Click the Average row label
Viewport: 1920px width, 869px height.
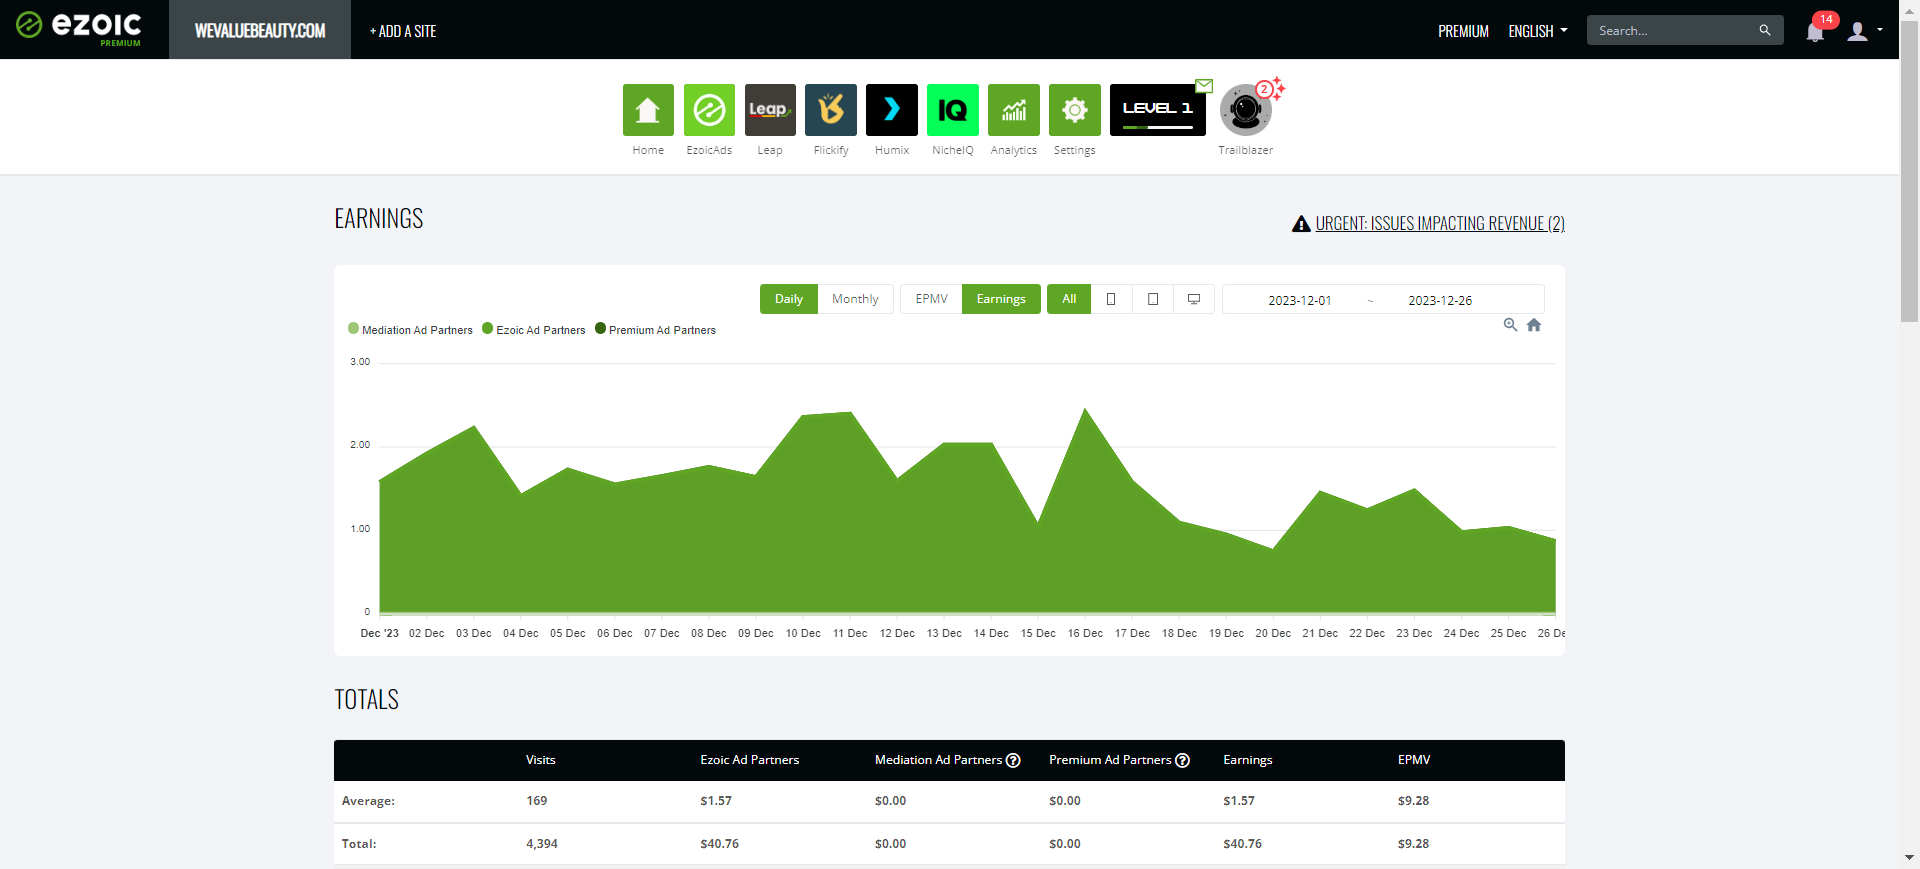(368, 801)
